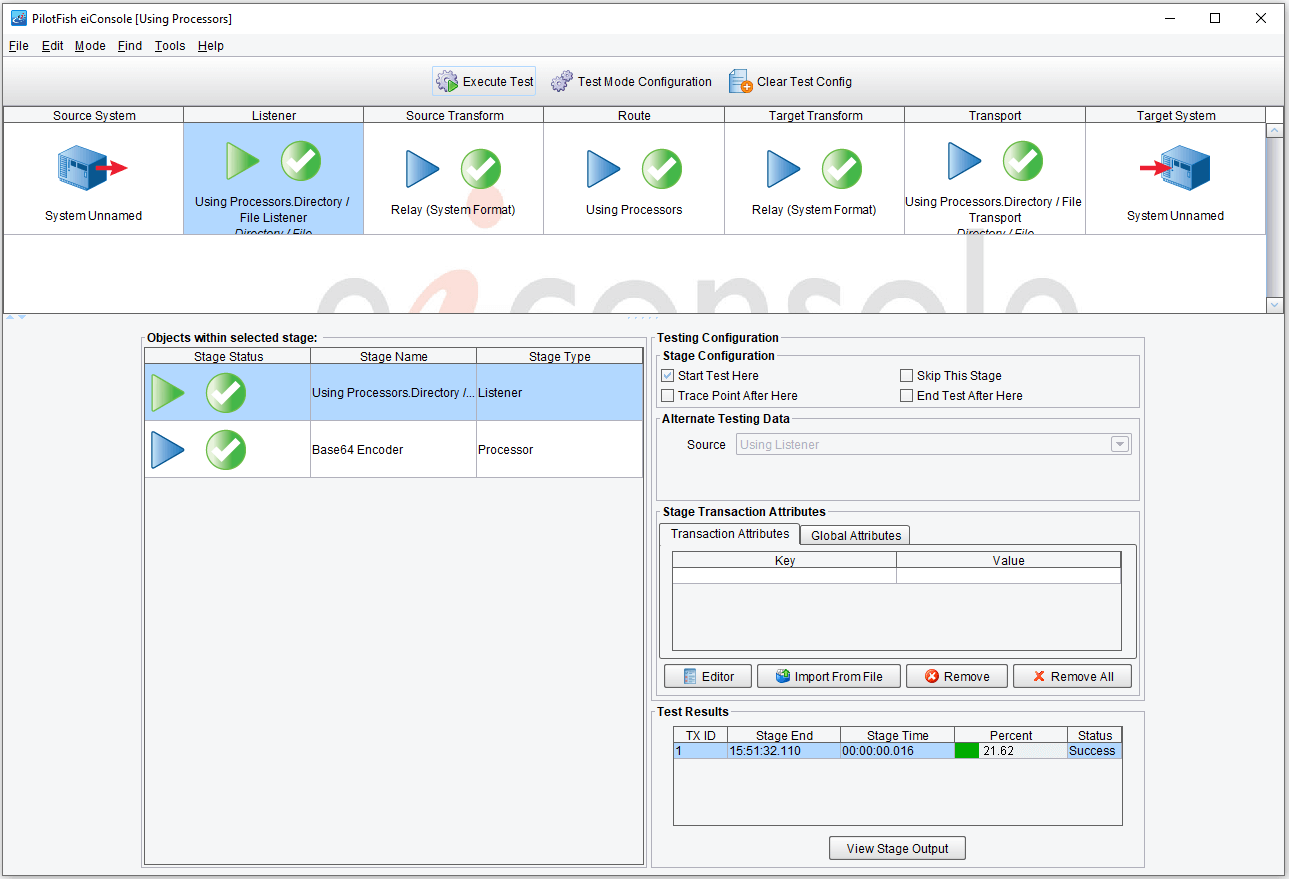The image size is (1289, 879).
Task: Enable Trace Point After Here checkbox
Action: point(668,396)
